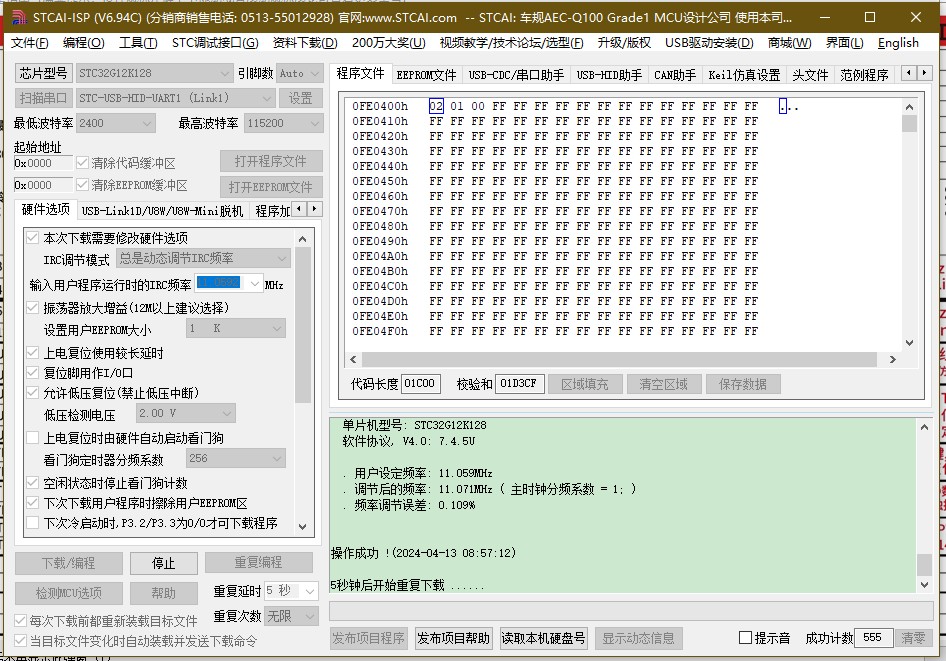Viewport: 946px width, 661px height.
Task: Toggle 本次下载需要修改硬件选项 checkbox
Action: (x=33, y=238)
